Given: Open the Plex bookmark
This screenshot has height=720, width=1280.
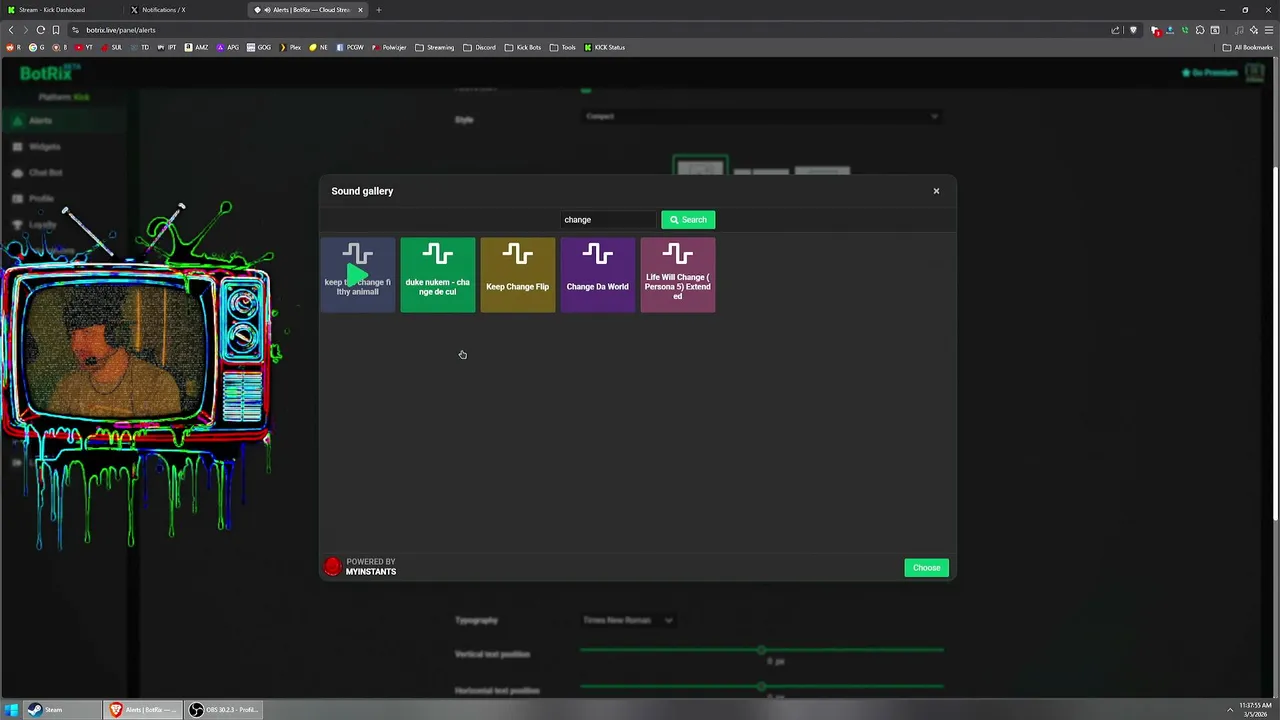Looking at the screenshot, I should (289, 47).
